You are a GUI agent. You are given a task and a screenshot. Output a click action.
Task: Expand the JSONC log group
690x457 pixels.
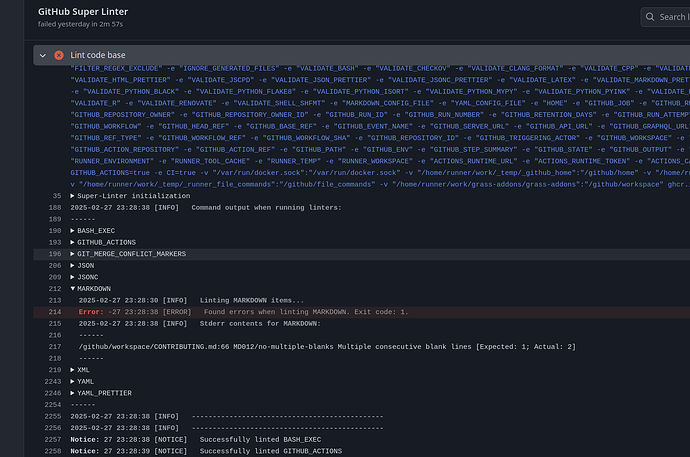click(84, 277)
